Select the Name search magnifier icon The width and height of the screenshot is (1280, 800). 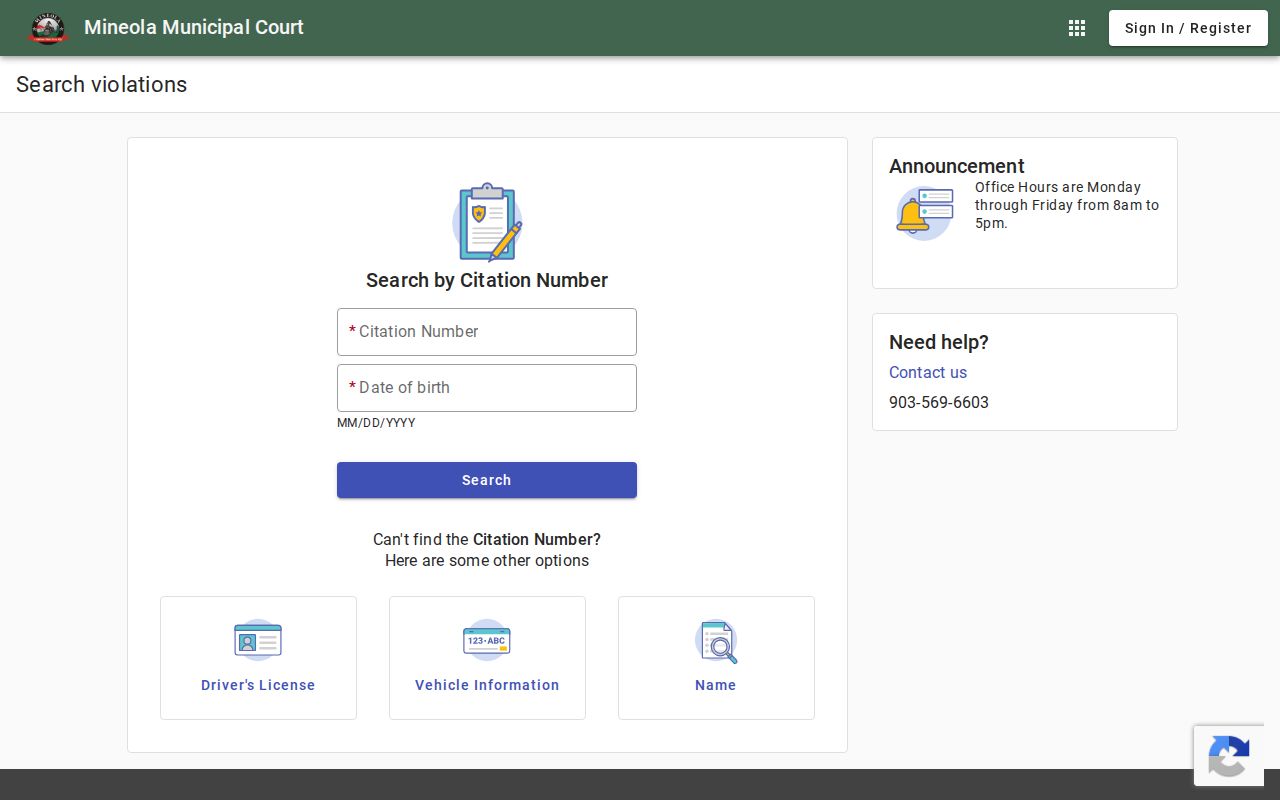click(x=716, y=641)
